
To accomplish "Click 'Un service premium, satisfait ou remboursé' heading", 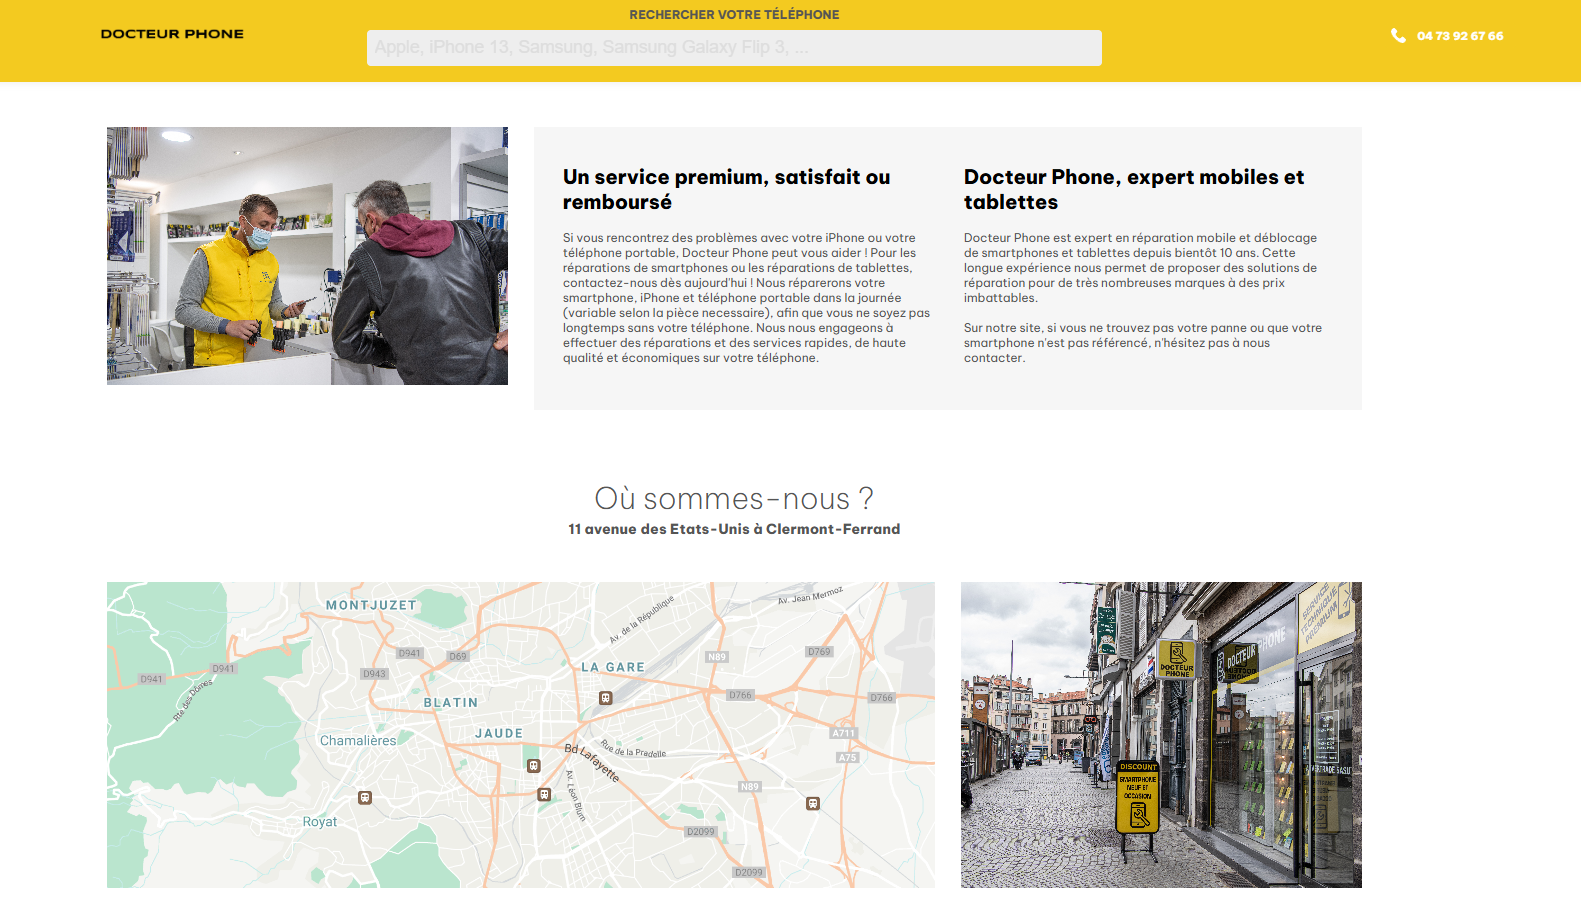I will pyautogui.click(x=727, y=189).
